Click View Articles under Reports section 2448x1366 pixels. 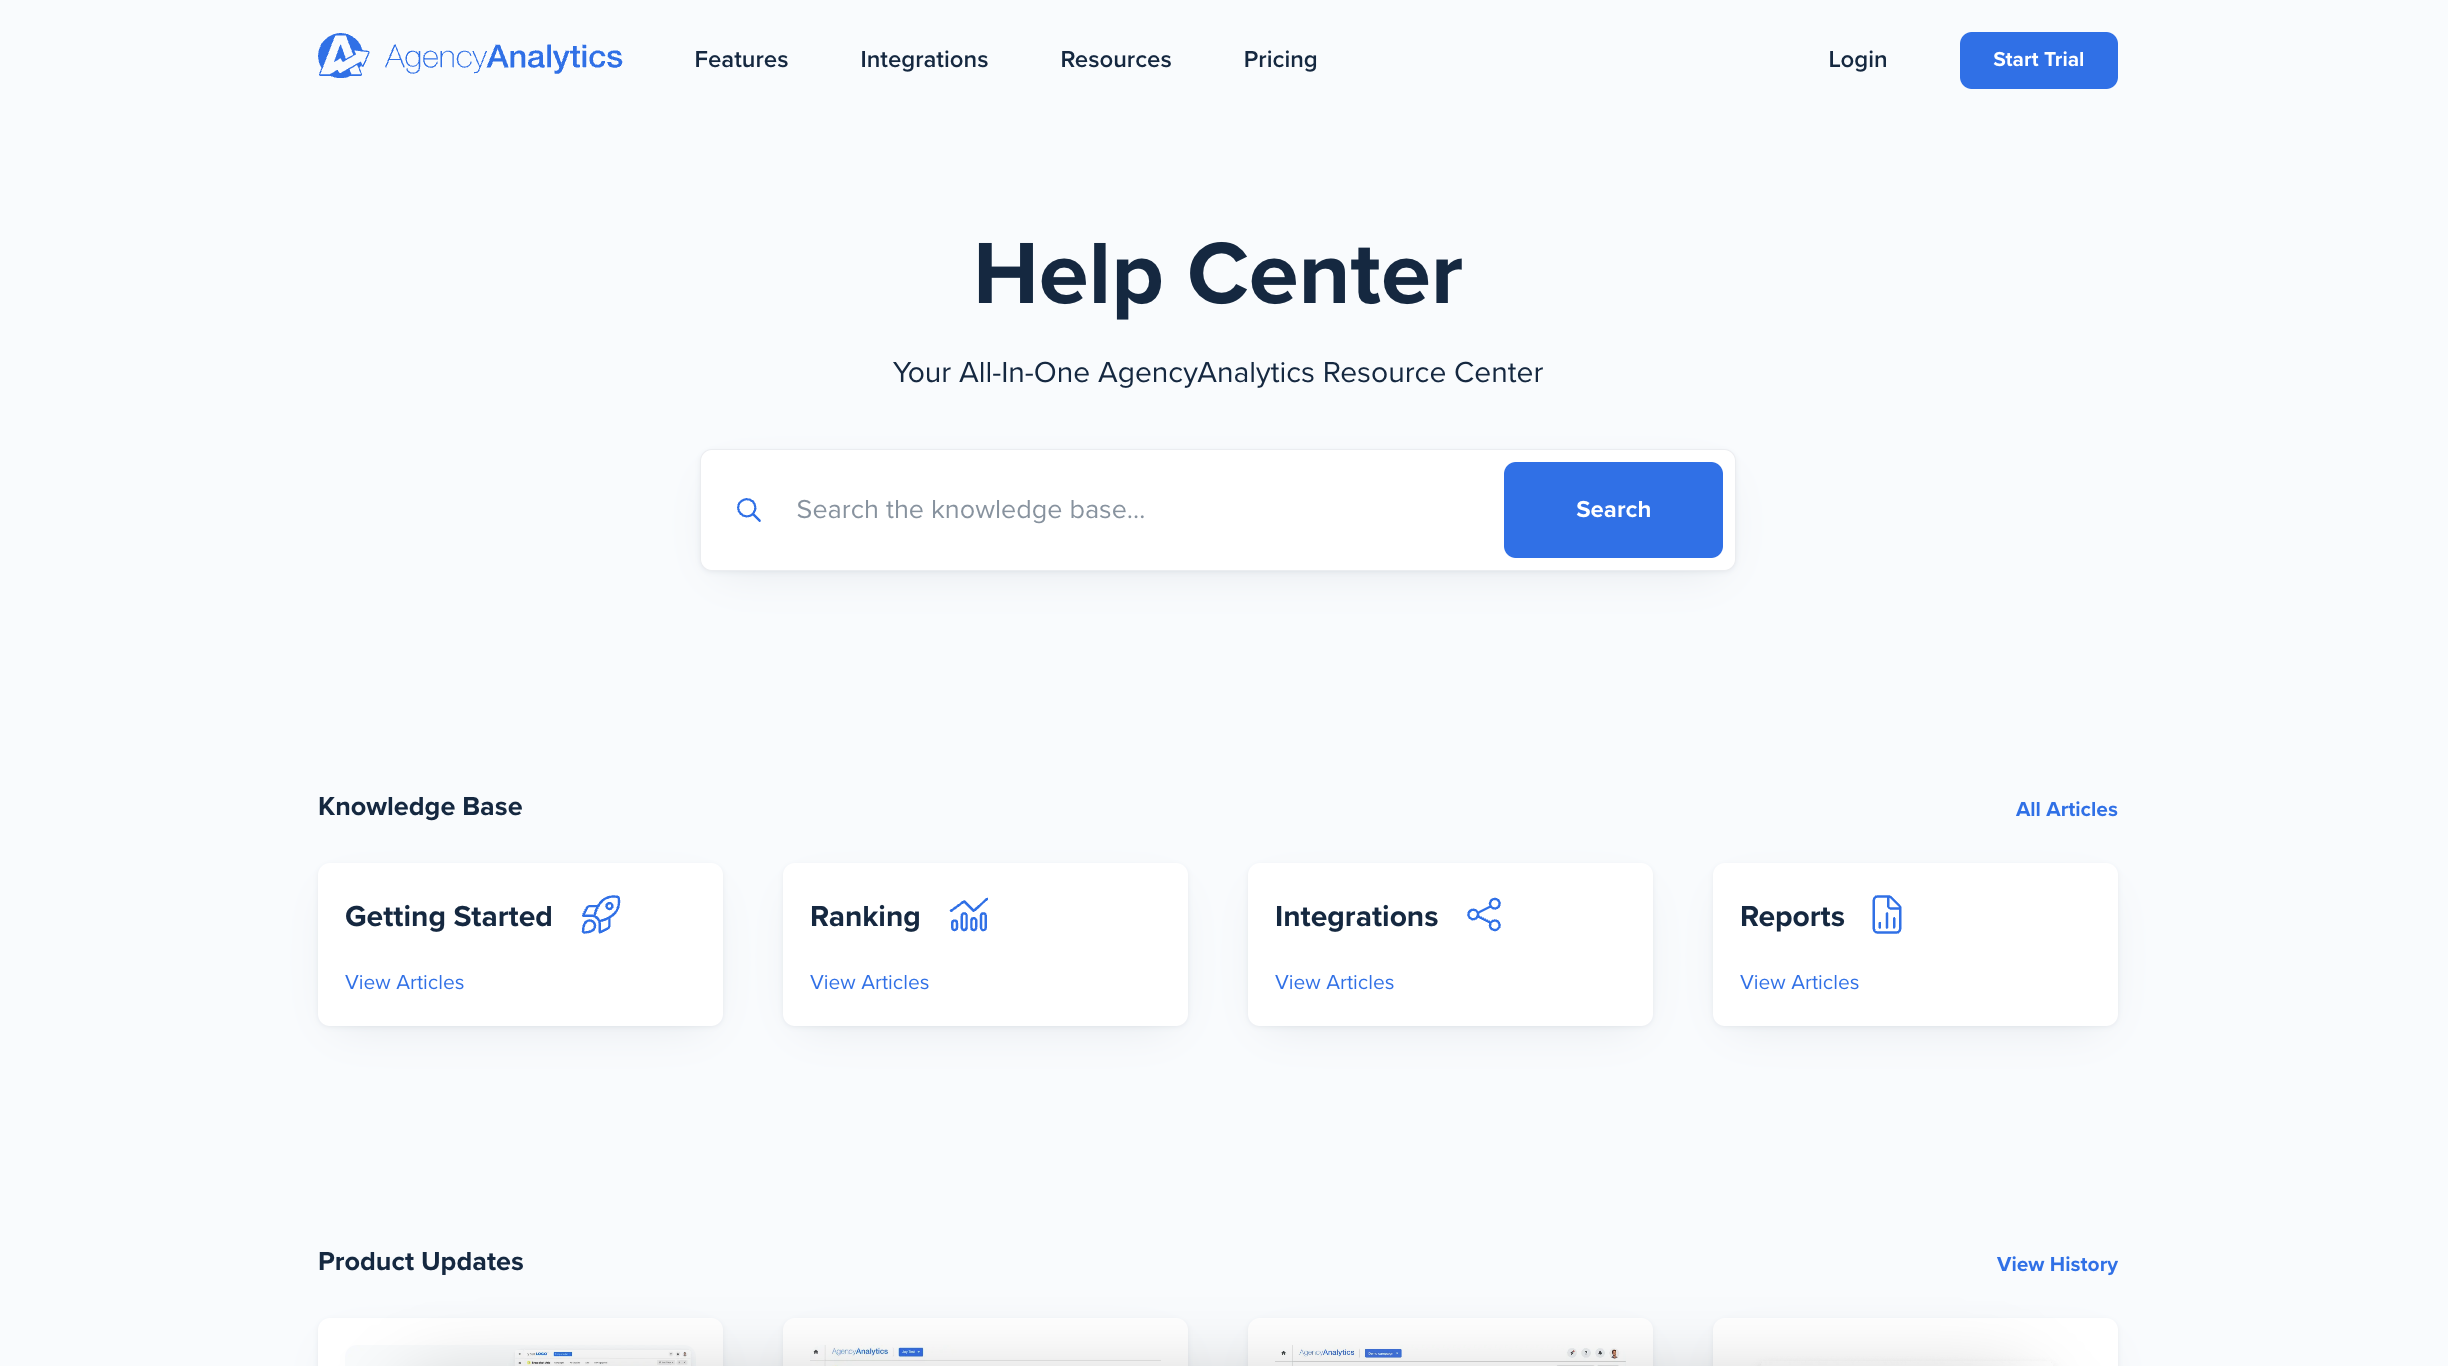pos(1799,982)
